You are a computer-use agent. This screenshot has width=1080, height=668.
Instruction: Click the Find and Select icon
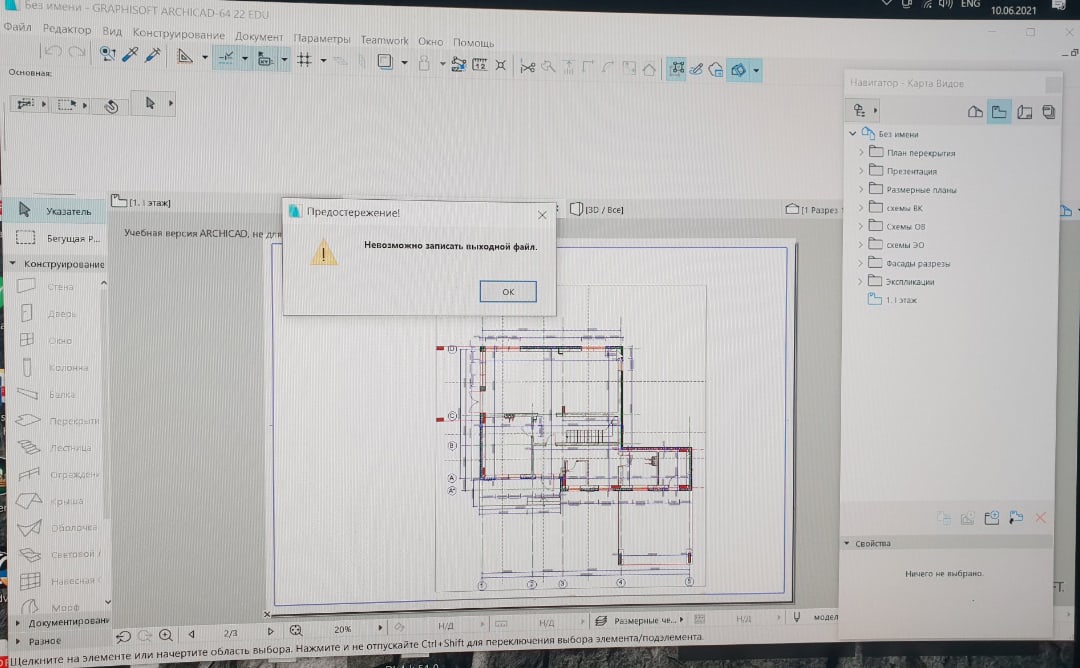(x=107, y=54)
